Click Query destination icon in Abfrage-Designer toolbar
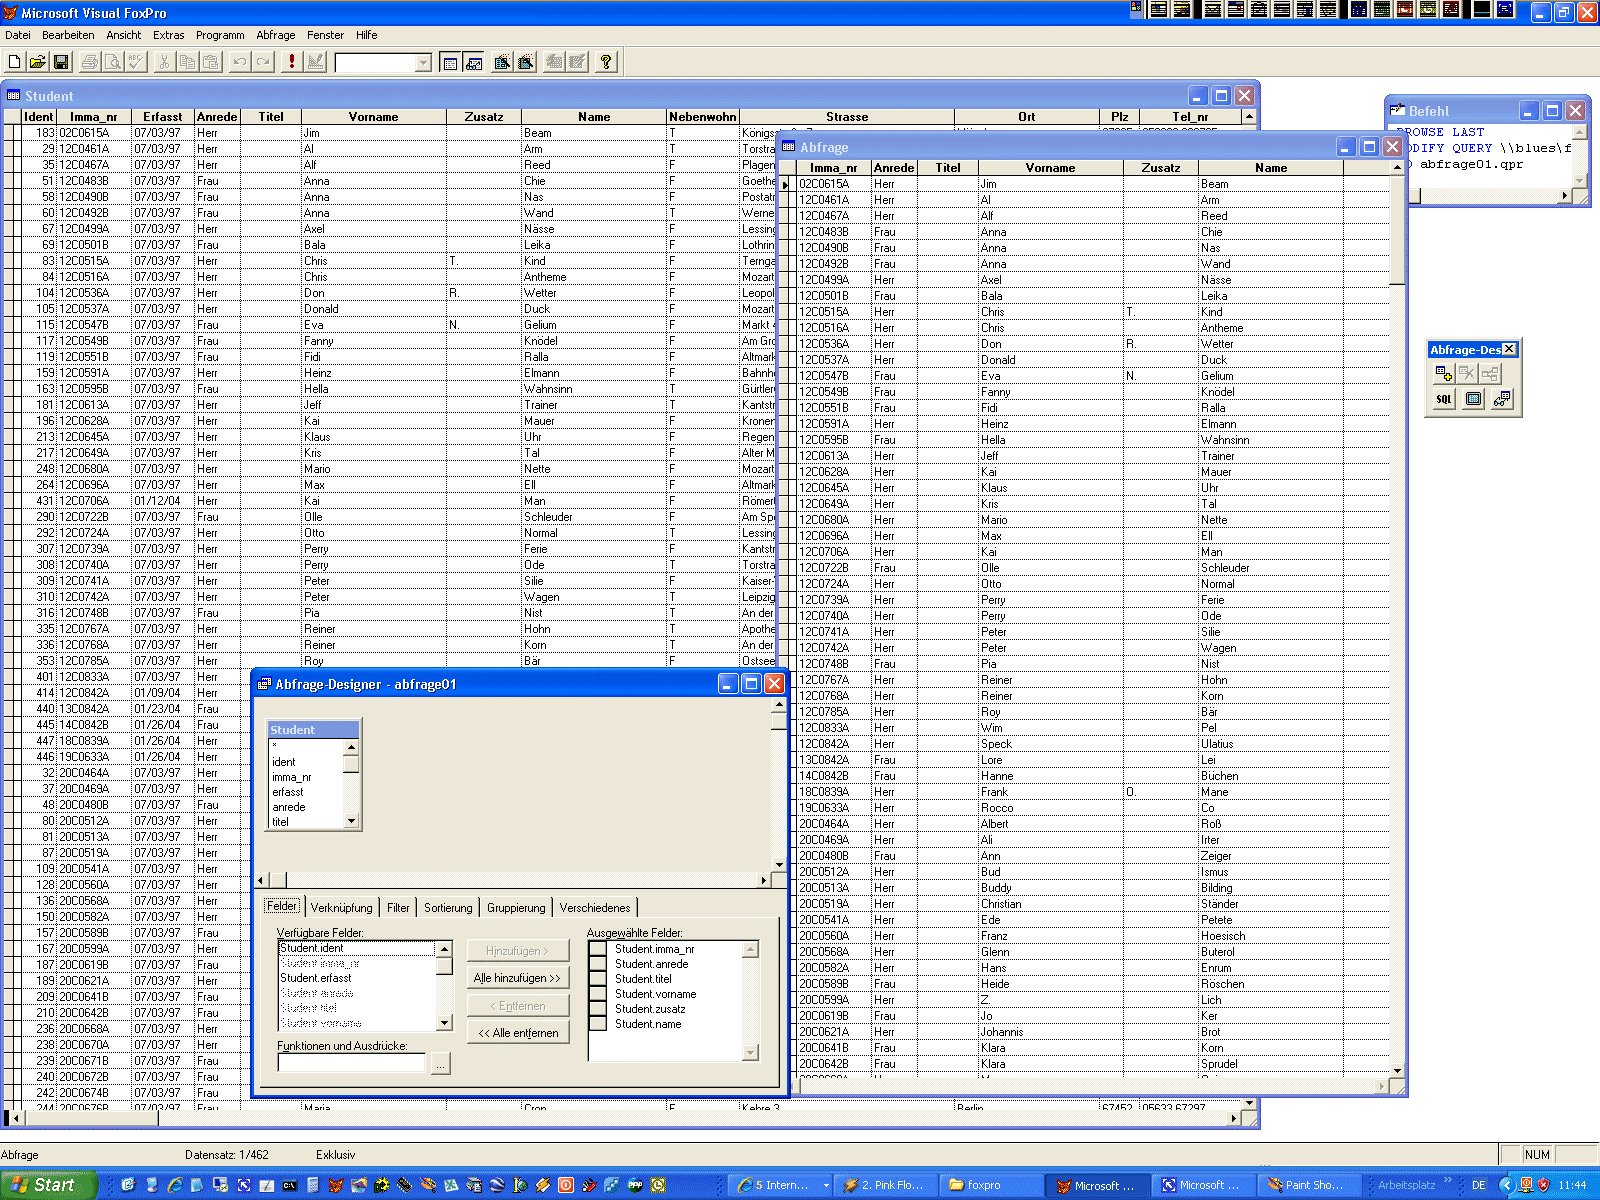 (1502, 399)
